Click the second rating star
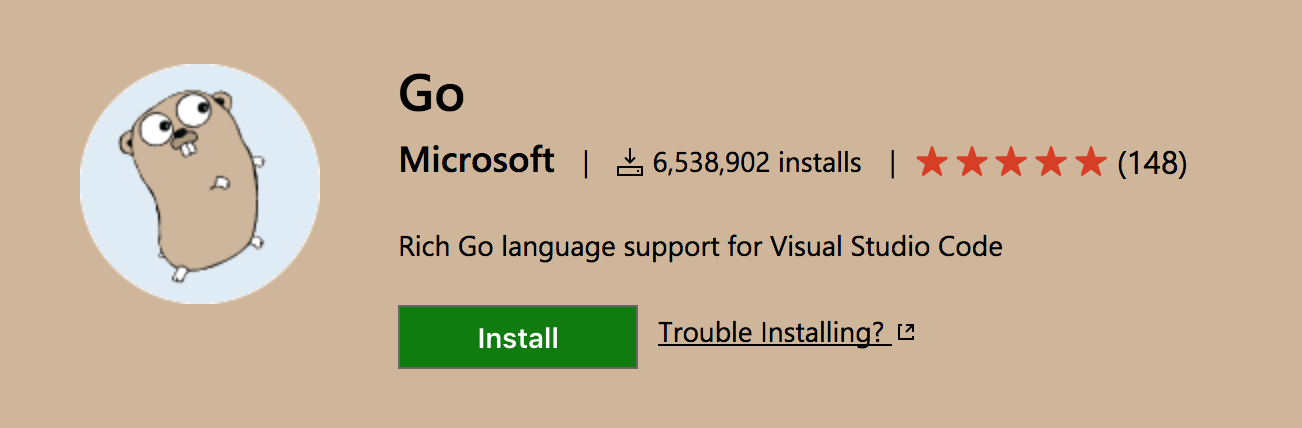Viewport: 1302px width, 428px height. point(972,162)
